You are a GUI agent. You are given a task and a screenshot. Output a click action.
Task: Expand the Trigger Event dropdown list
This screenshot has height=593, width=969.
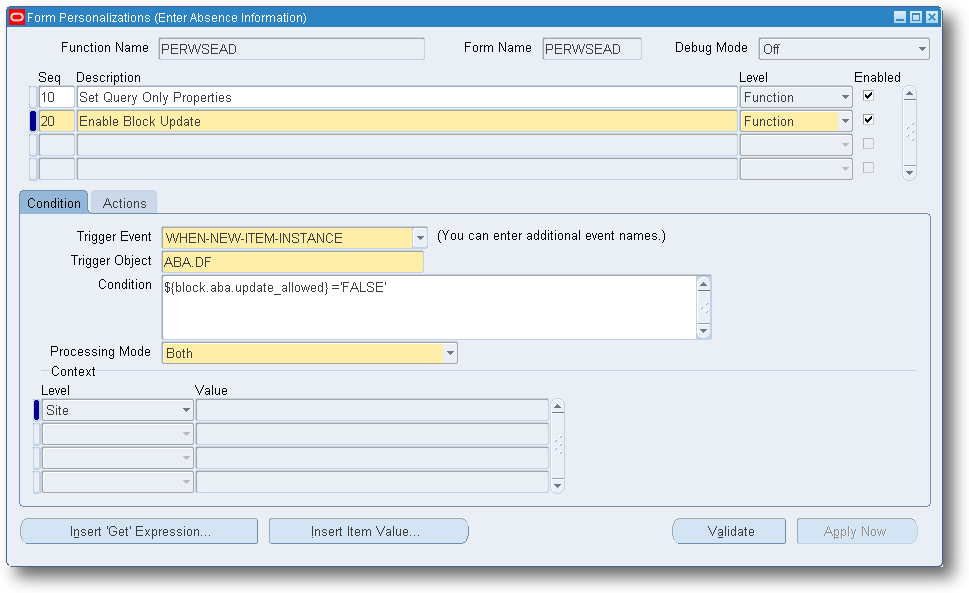coord(420,238)
